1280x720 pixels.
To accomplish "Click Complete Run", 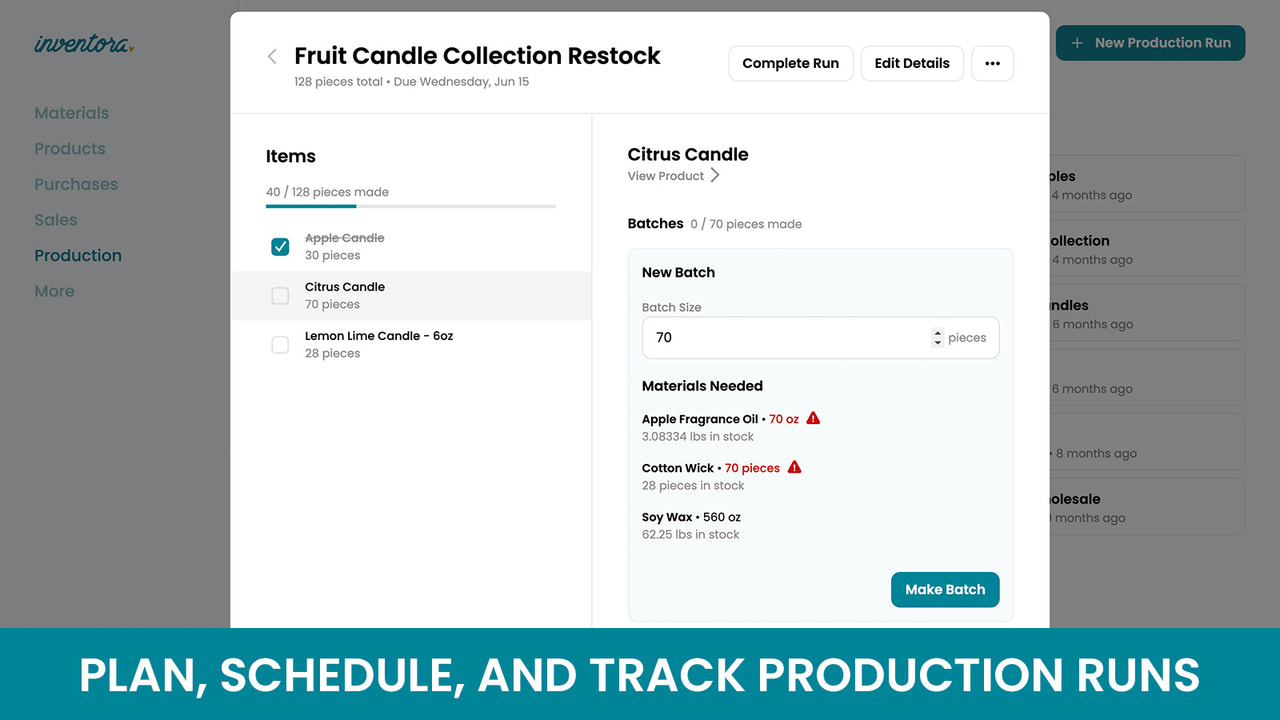I will pyautogui.click(x=790, y=63).
